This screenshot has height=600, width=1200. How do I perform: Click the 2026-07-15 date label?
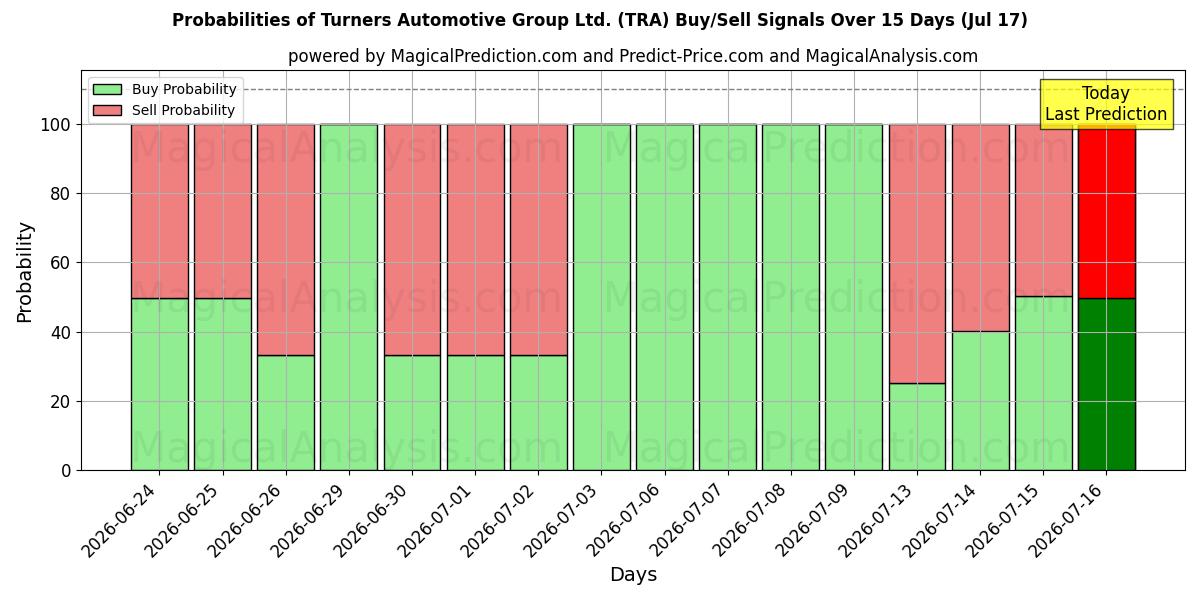coord(1005,518)
